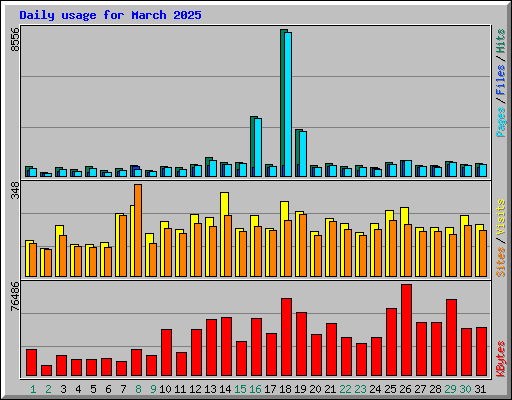Click the hits bar for day 19

(297, 153)
